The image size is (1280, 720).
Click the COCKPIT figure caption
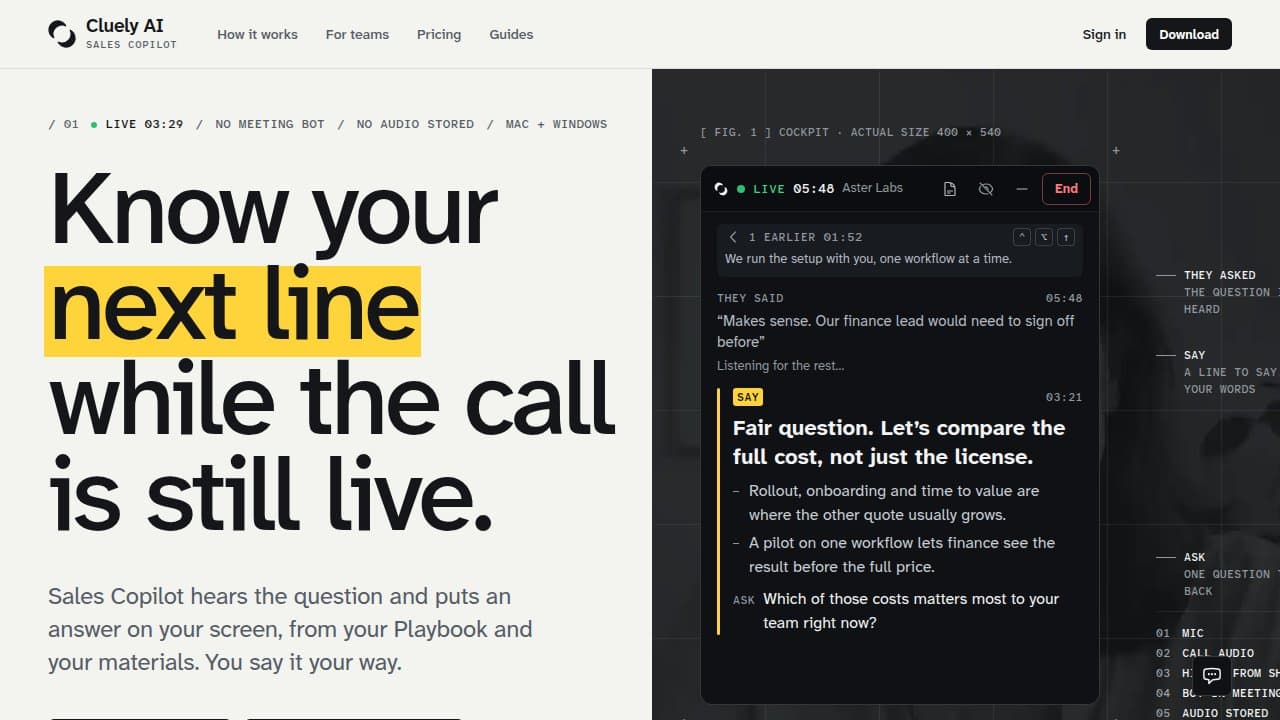pyautogui.click(x=850, y=132)
